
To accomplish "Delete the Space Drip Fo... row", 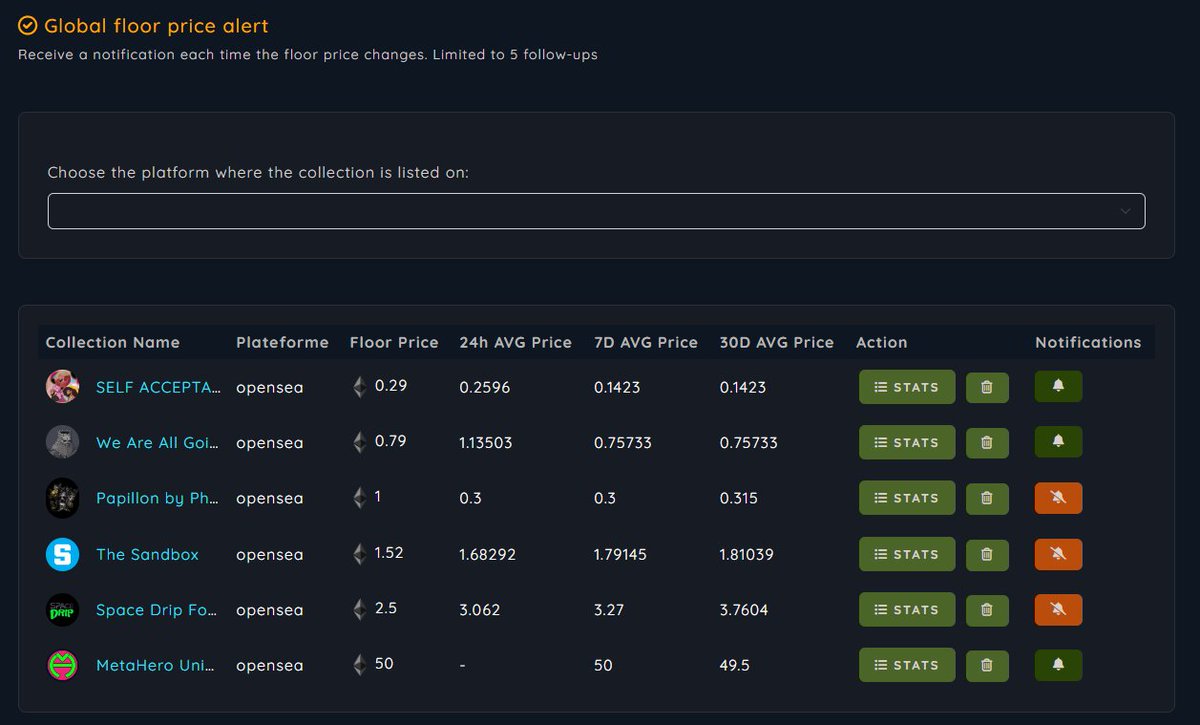I will pyautogui.click(x=987, y=610).
